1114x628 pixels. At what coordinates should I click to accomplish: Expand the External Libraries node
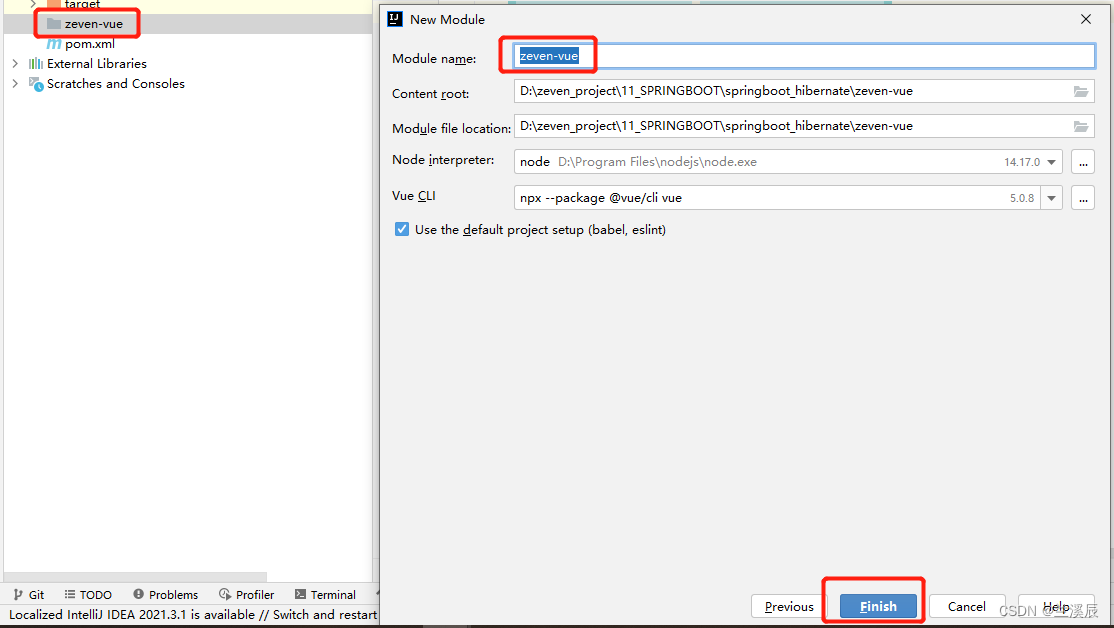coord(15,63)
